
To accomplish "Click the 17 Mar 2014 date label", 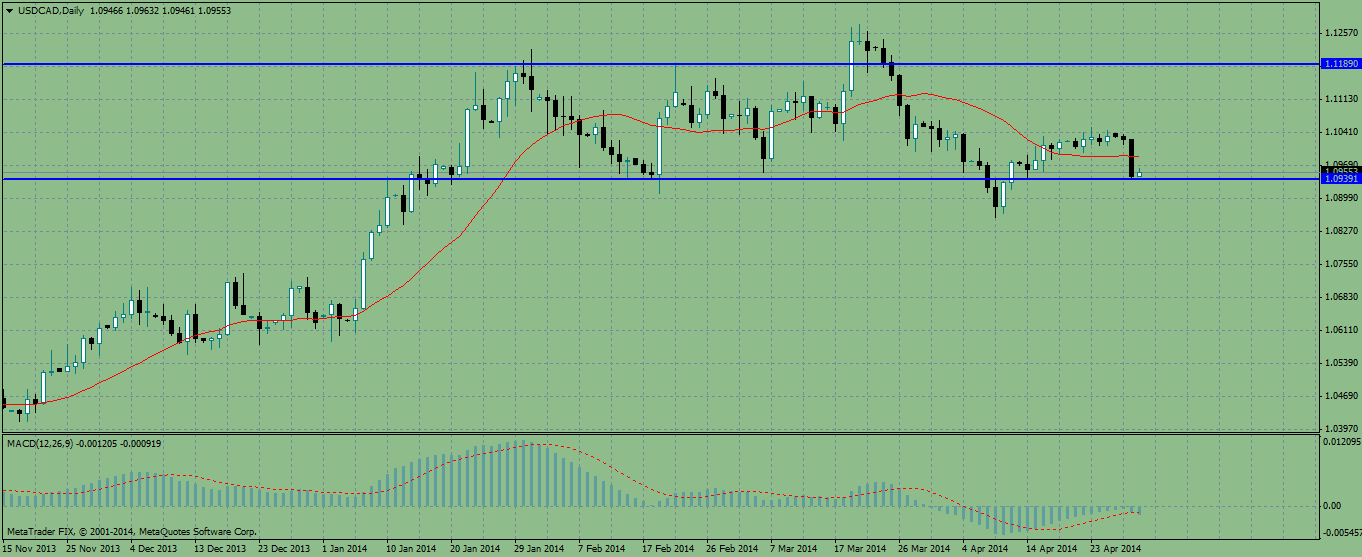I will point(860,549).
